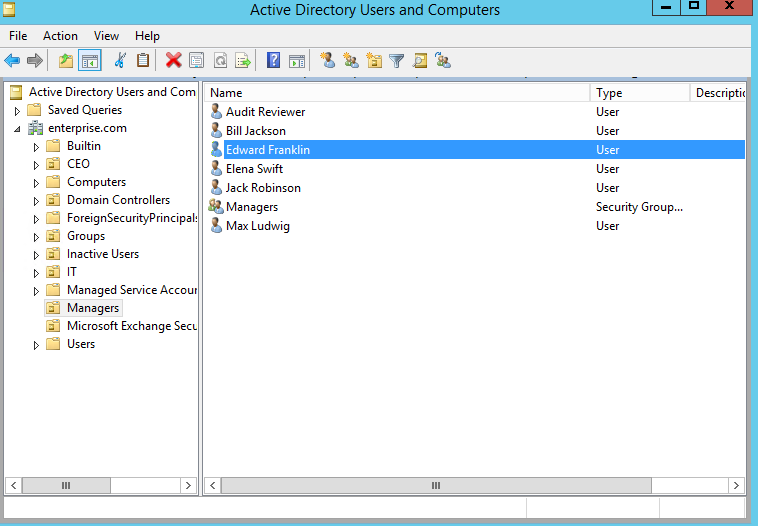
Task: Select the Domain Controllers tree label
Action: point(118,200)
